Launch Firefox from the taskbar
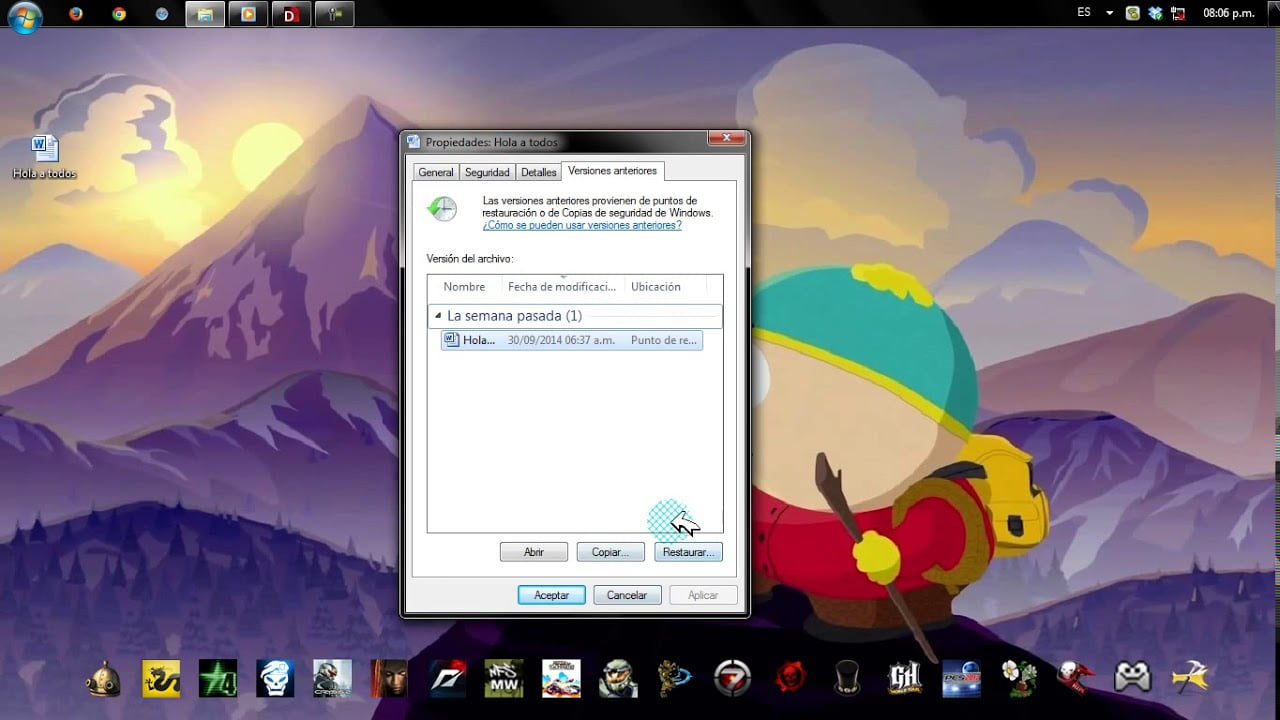1280x720 pixels. [76, 14]
